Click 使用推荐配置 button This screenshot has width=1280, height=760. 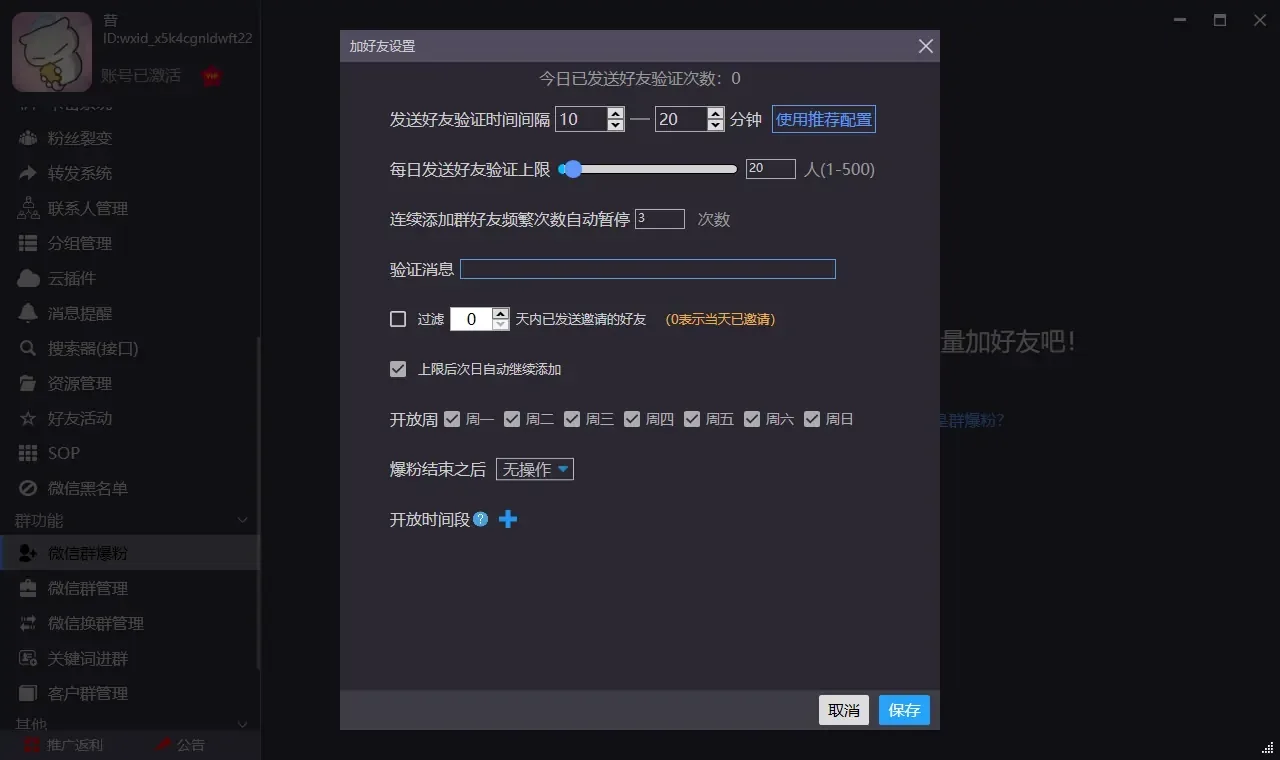pyautogui.click(x=824, y=119)
